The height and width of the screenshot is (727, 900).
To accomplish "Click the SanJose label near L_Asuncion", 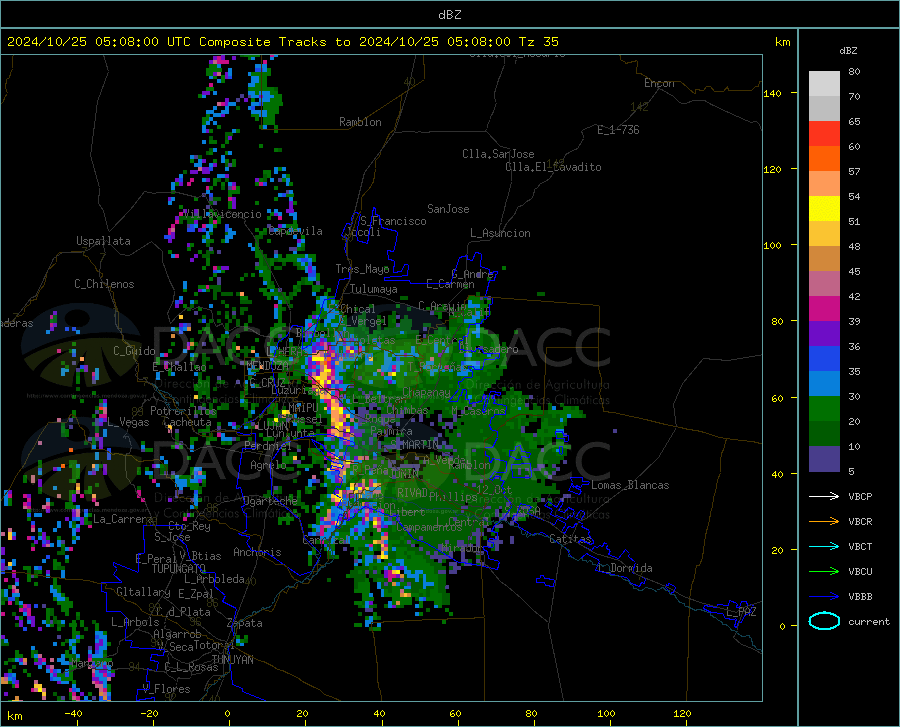I will [x=448, y=209].
